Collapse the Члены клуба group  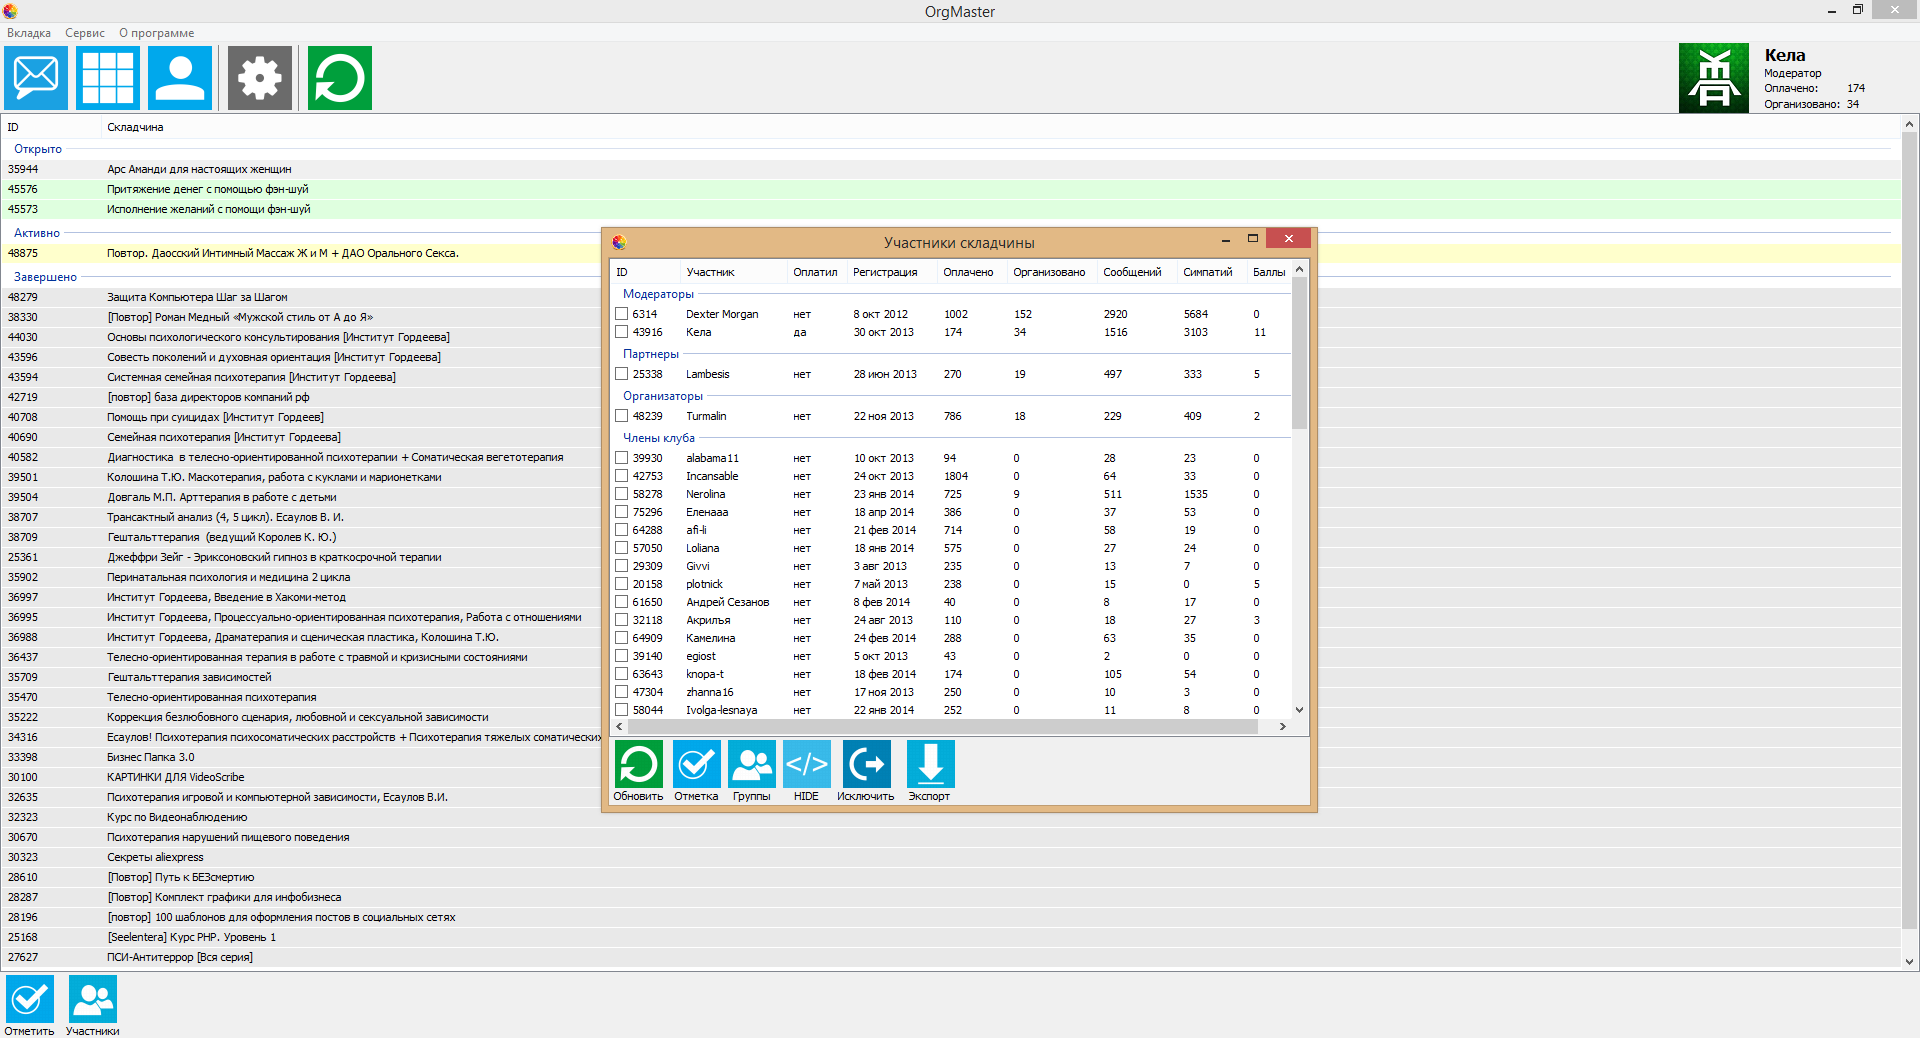(x=658, y=438)
